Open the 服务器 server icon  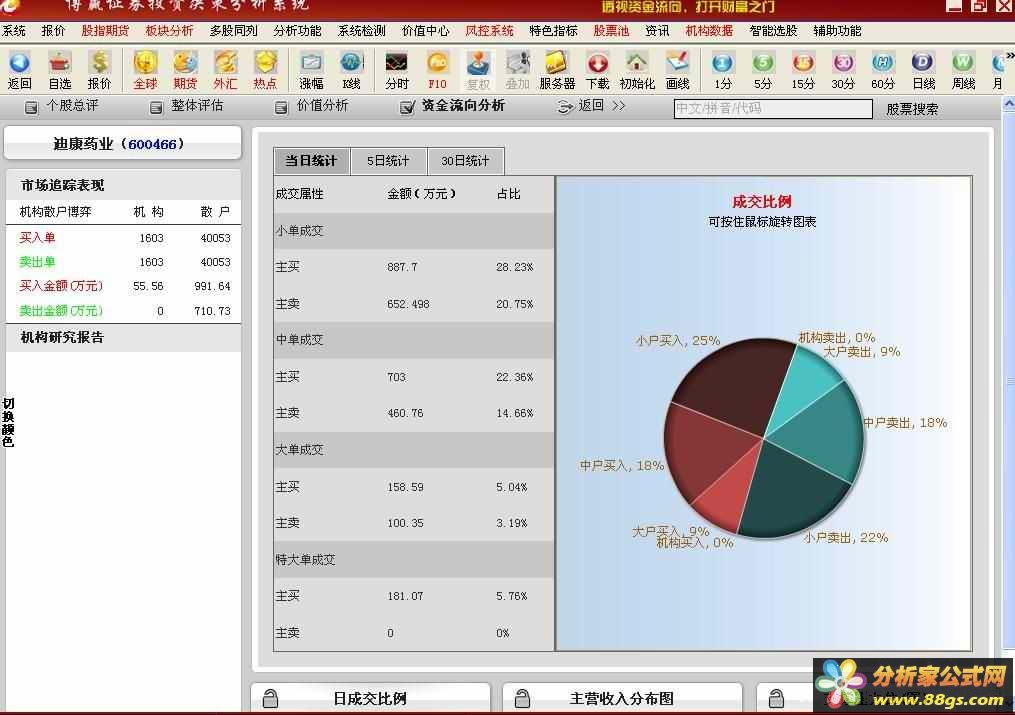pyautogui.click(x=557, y=71)
